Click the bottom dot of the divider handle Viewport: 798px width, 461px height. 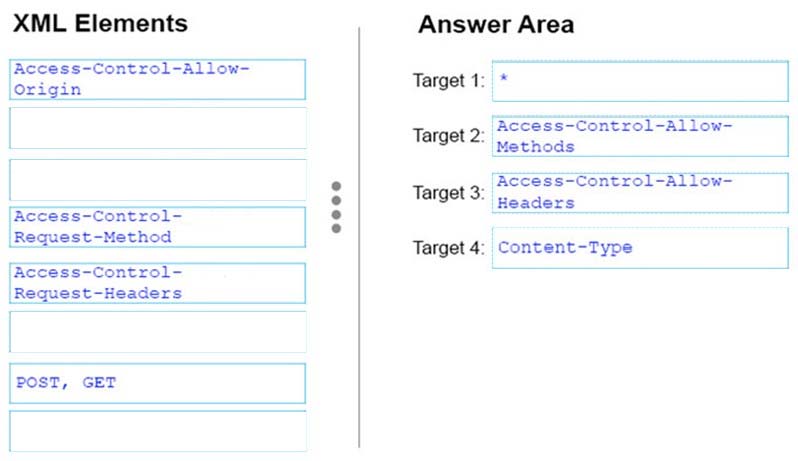[336, 228]
